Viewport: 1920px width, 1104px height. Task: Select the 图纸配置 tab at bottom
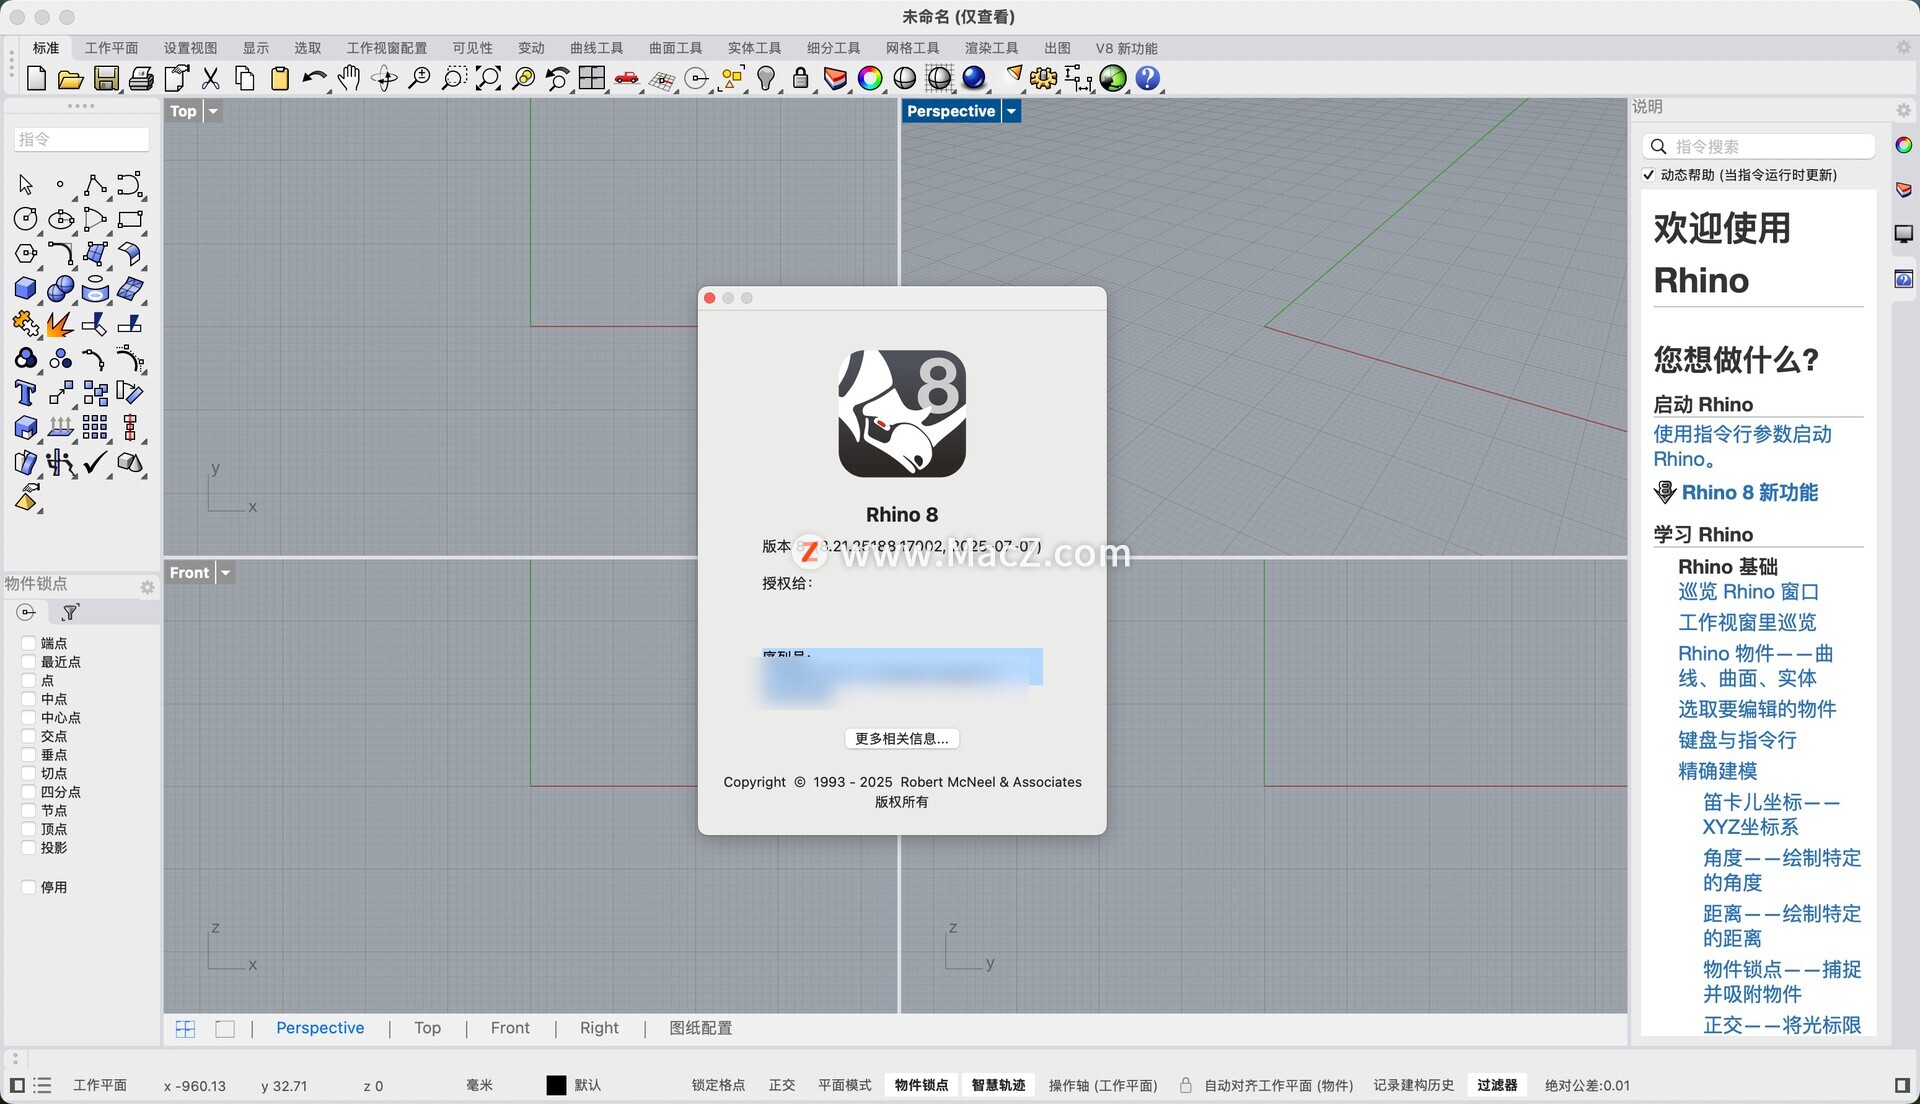point(700,1028)
